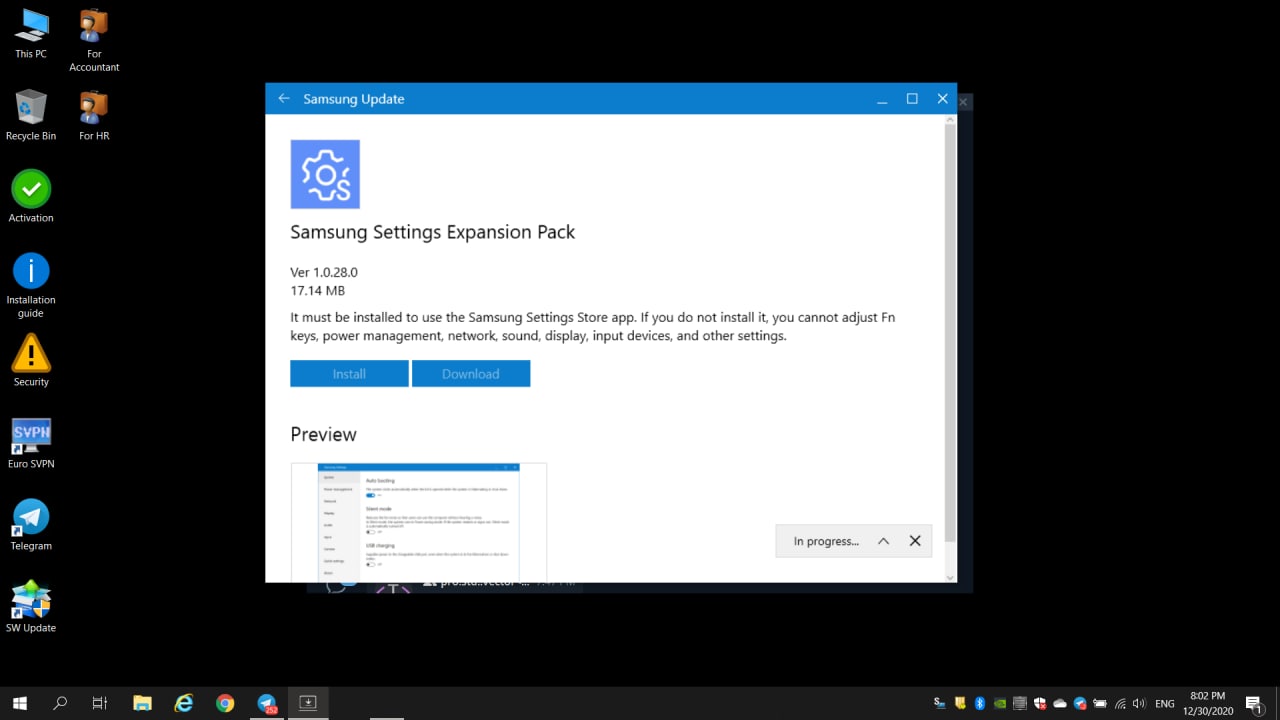Image resolution: width=1280 pixels, height=720 pixels.
Task: Click the Preview heading
Action: 323,434
